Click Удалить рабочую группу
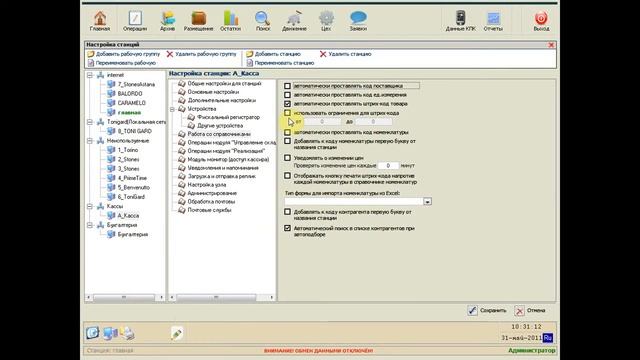 coord(201,54)
